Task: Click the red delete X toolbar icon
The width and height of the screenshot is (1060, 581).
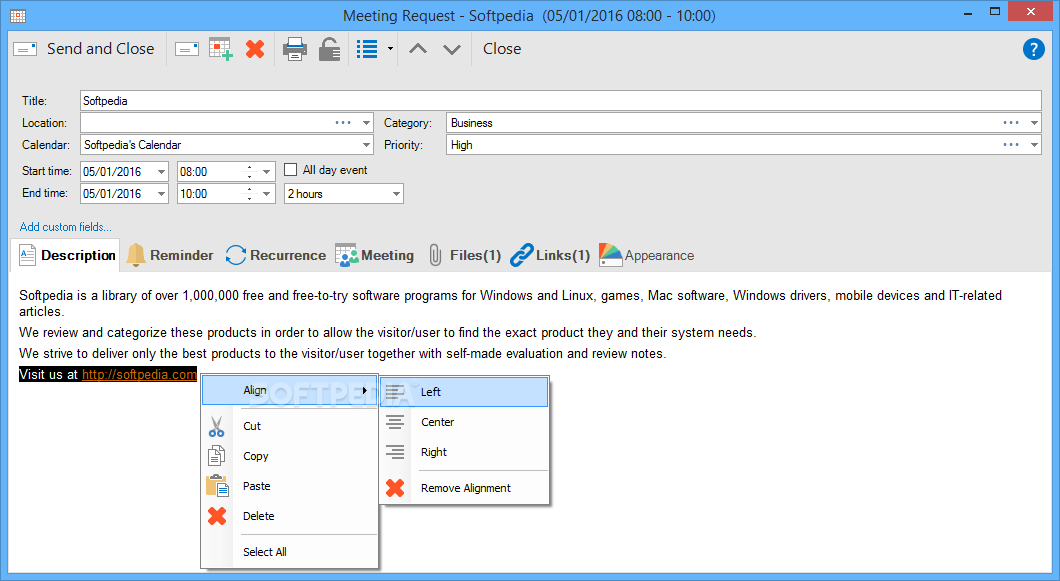Action: pos(255,49)
